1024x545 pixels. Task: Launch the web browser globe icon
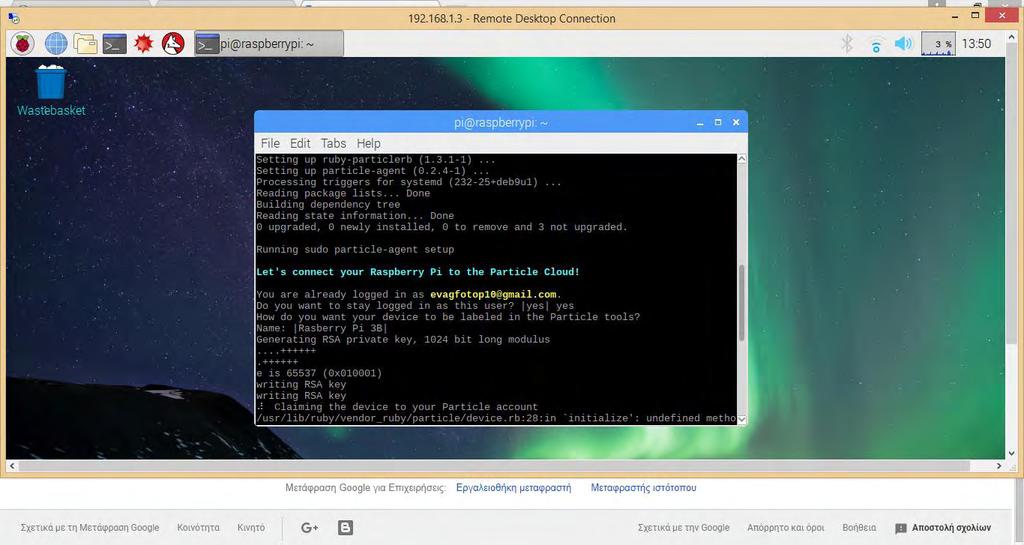click(x=56, y=44)
